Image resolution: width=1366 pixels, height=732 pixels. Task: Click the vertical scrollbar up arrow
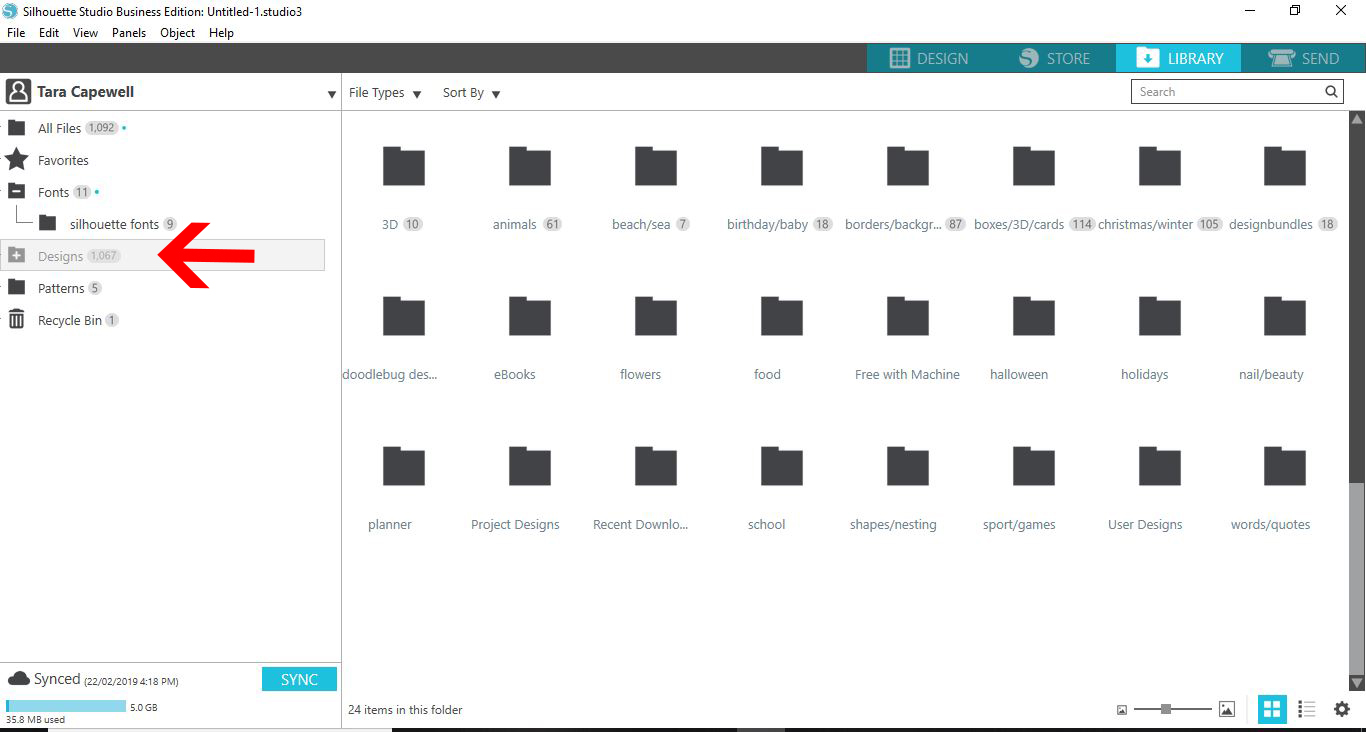tap(1357, 119)
